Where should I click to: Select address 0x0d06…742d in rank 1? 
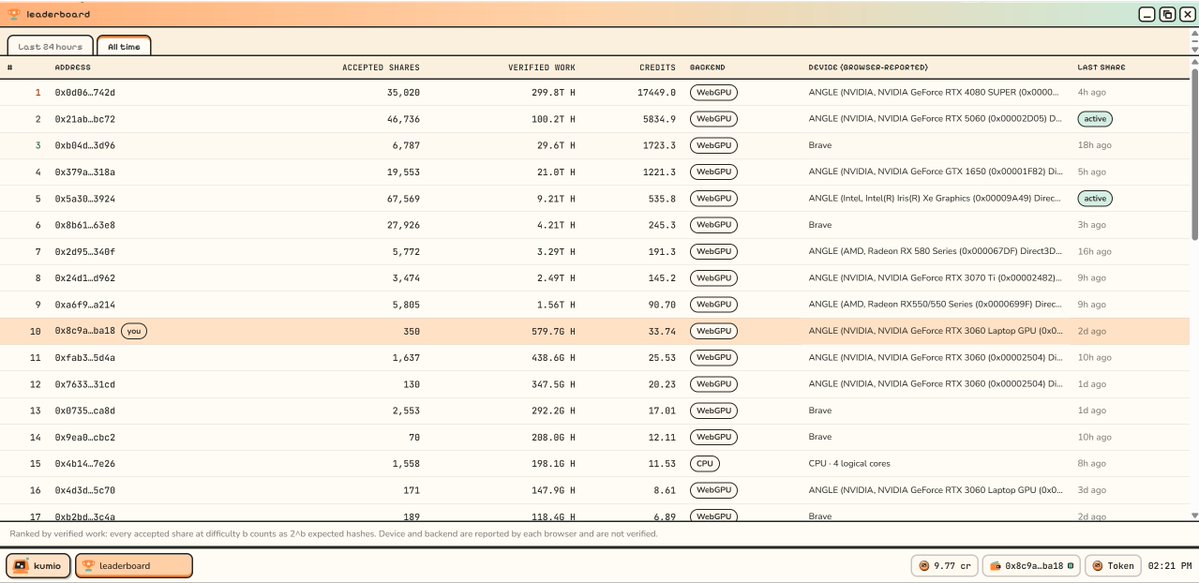tap(85, 93)
